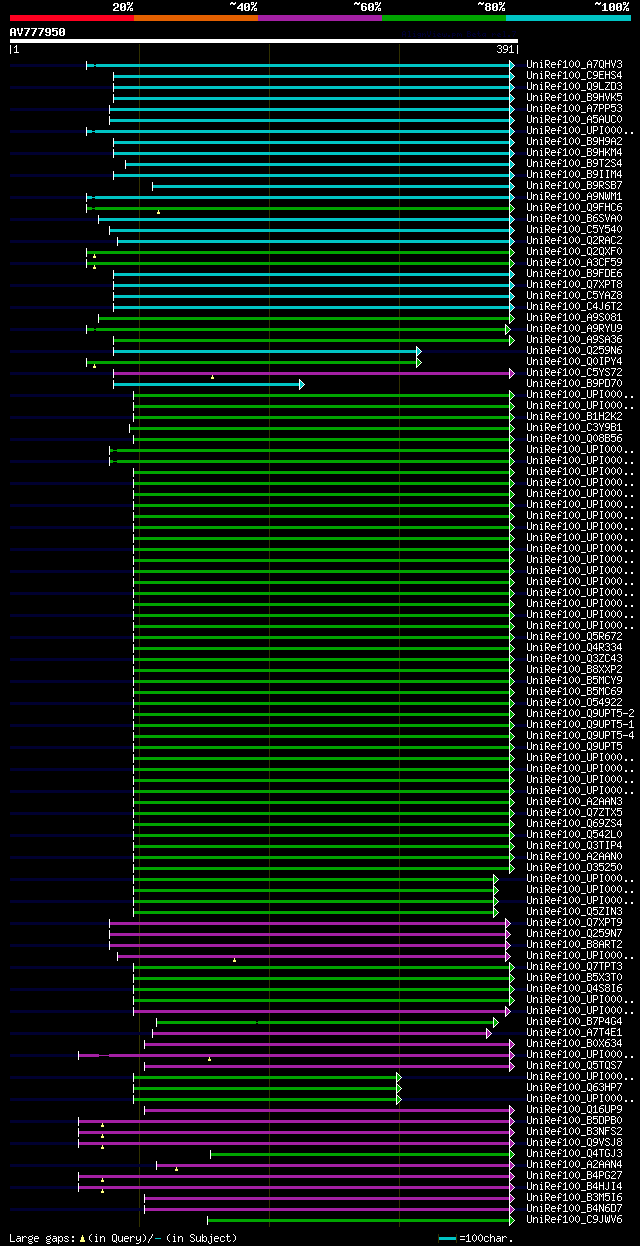
Task: Select the UniRef100_B5MCY9 label
Action: point(574,680)
